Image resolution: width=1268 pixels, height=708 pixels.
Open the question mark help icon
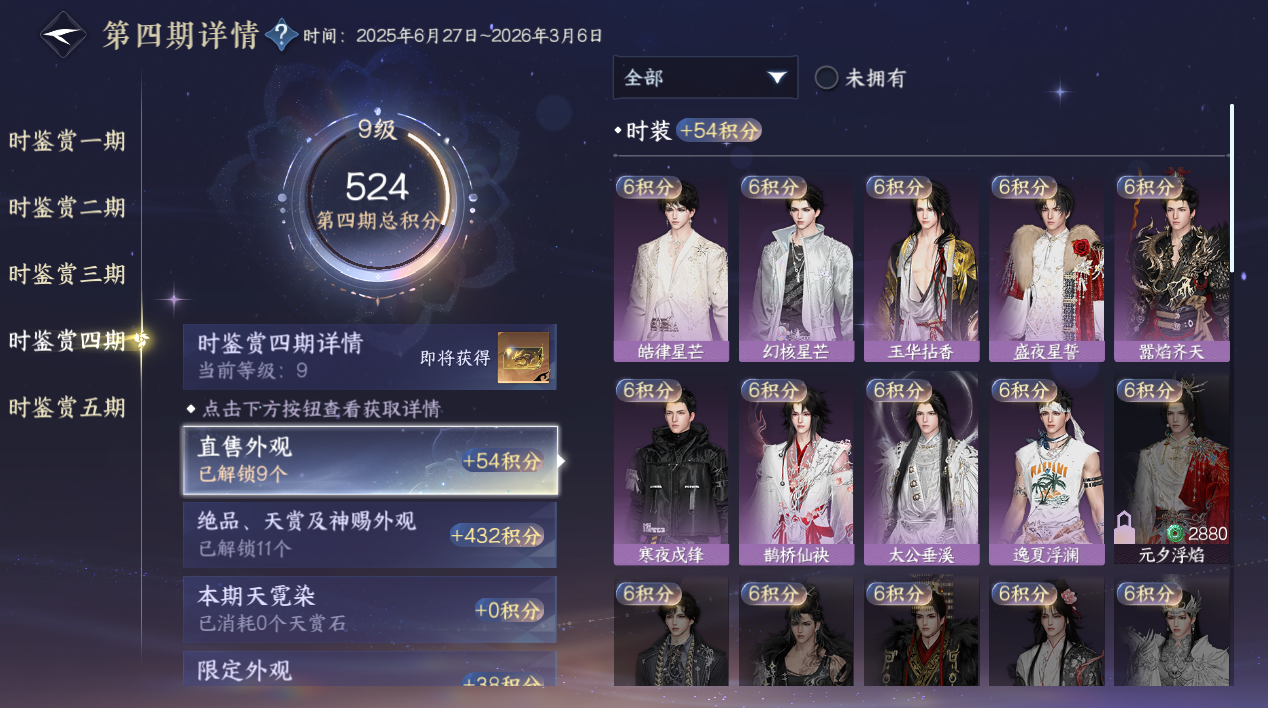click(283, 35)
